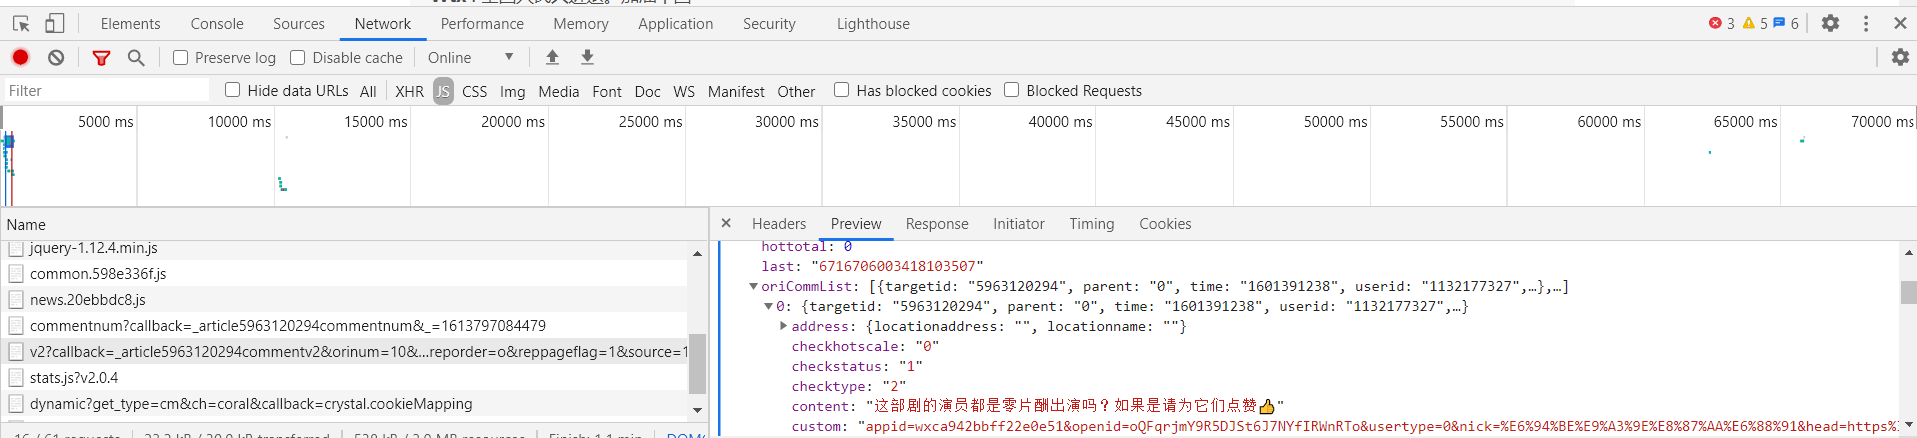
Task: Click the export HAR download arrow
Action: pyautogui.click(x=588, y=57)
